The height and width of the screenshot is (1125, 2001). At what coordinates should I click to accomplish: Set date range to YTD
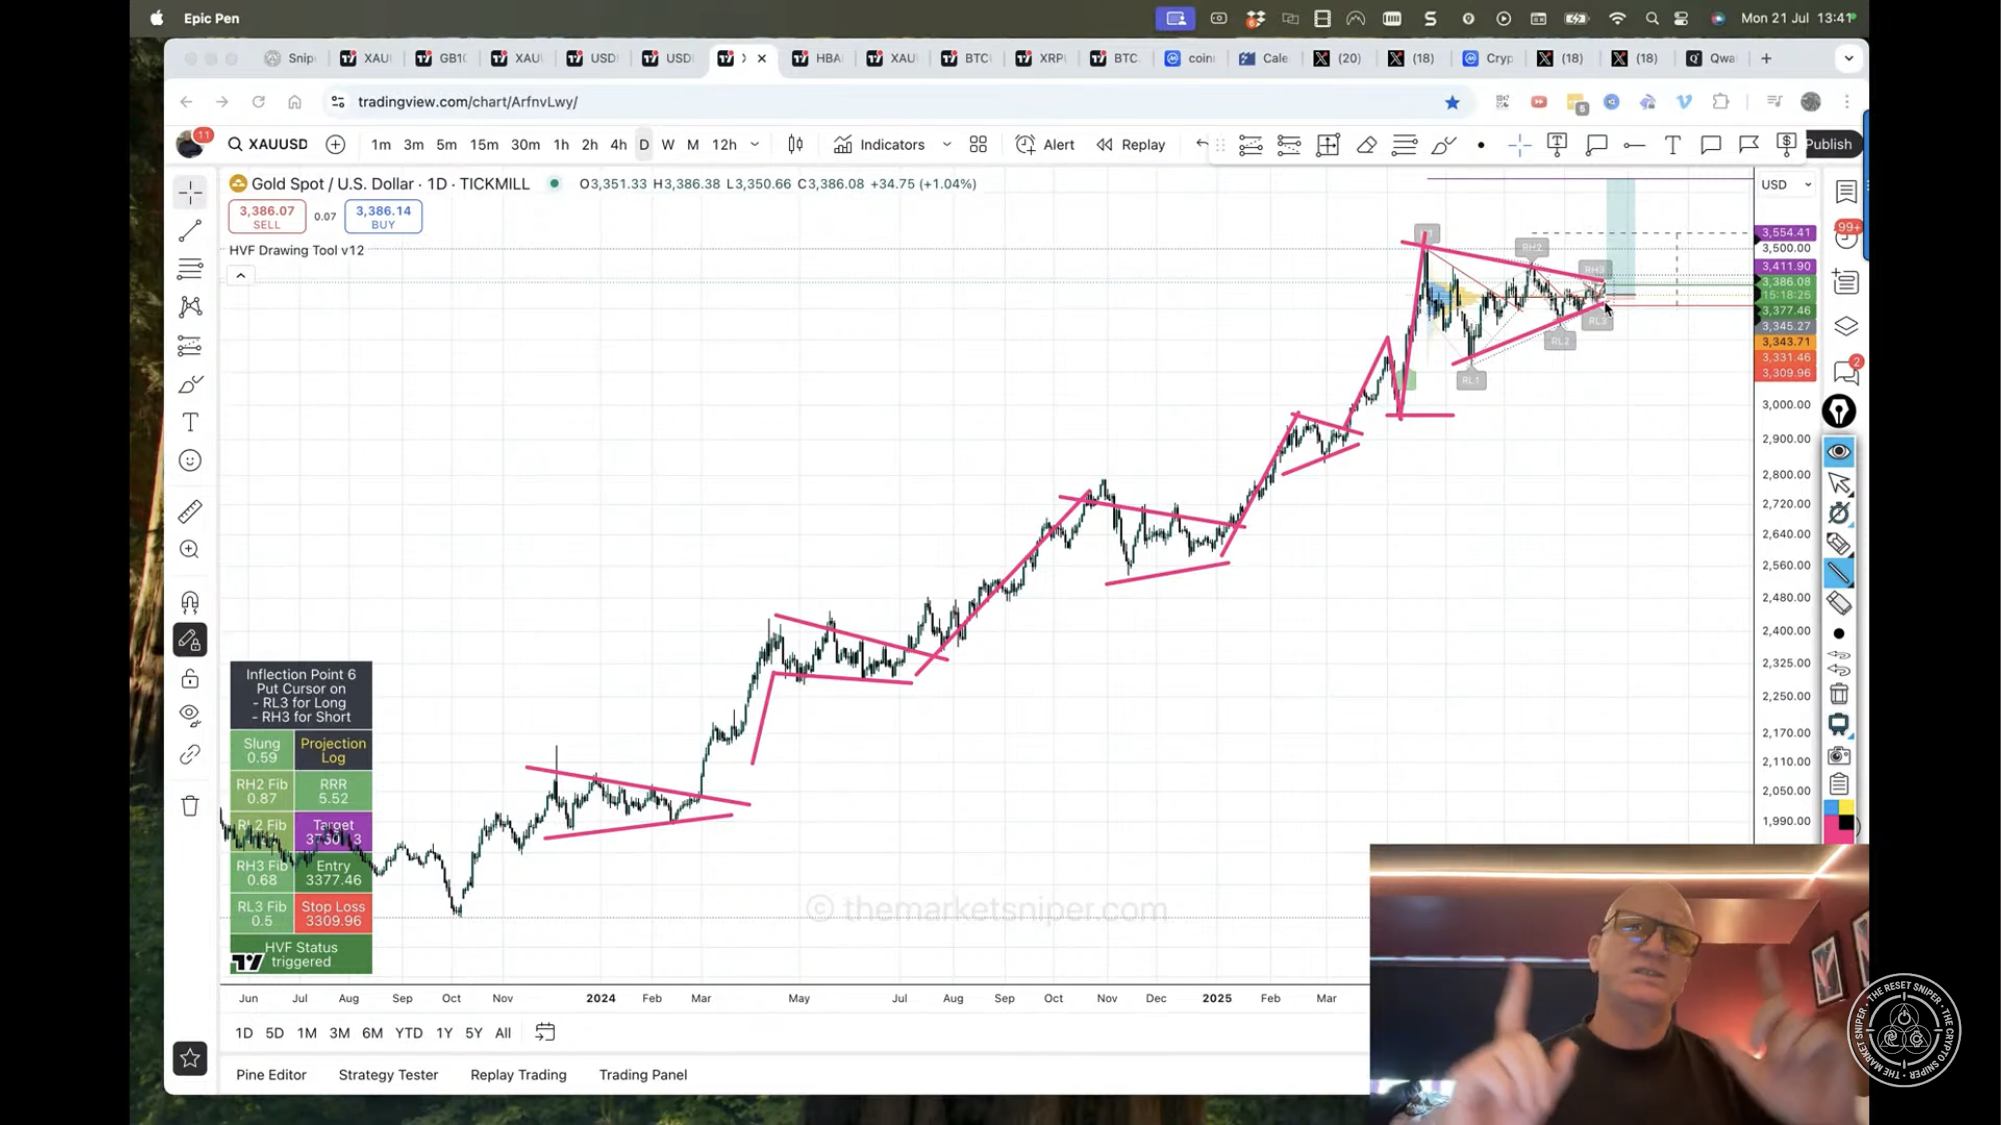[408, 1033]
